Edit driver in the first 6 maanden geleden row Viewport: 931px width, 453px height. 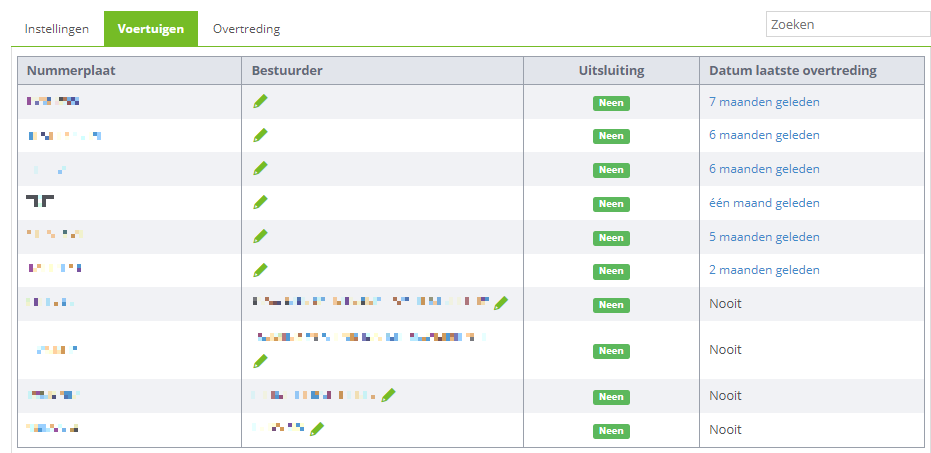click(x=260, y=135)
